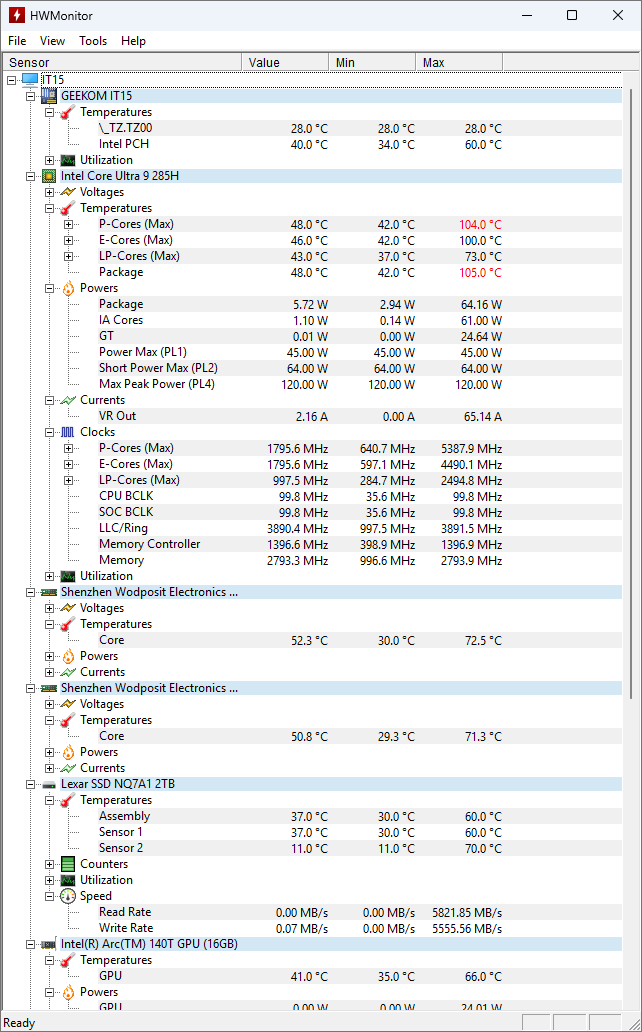Viewport: 642px width, 1032px height.
Task: Click the Counters icon under Lexar SSD
Action: pyautogui.click(x=67, y=864)
